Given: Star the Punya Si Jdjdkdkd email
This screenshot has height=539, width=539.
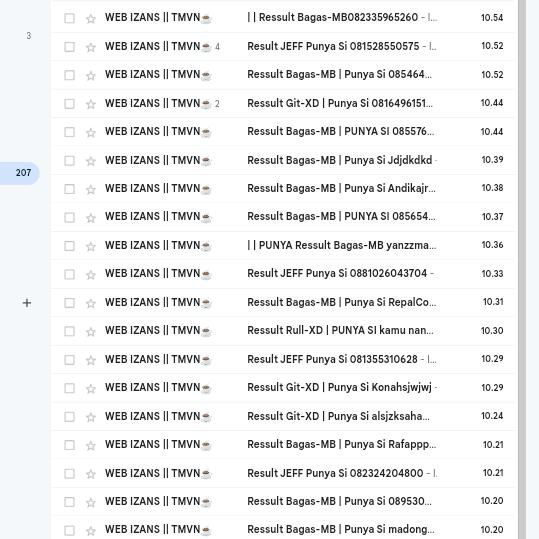Looking at the screenshot, I should pos(91,161).
